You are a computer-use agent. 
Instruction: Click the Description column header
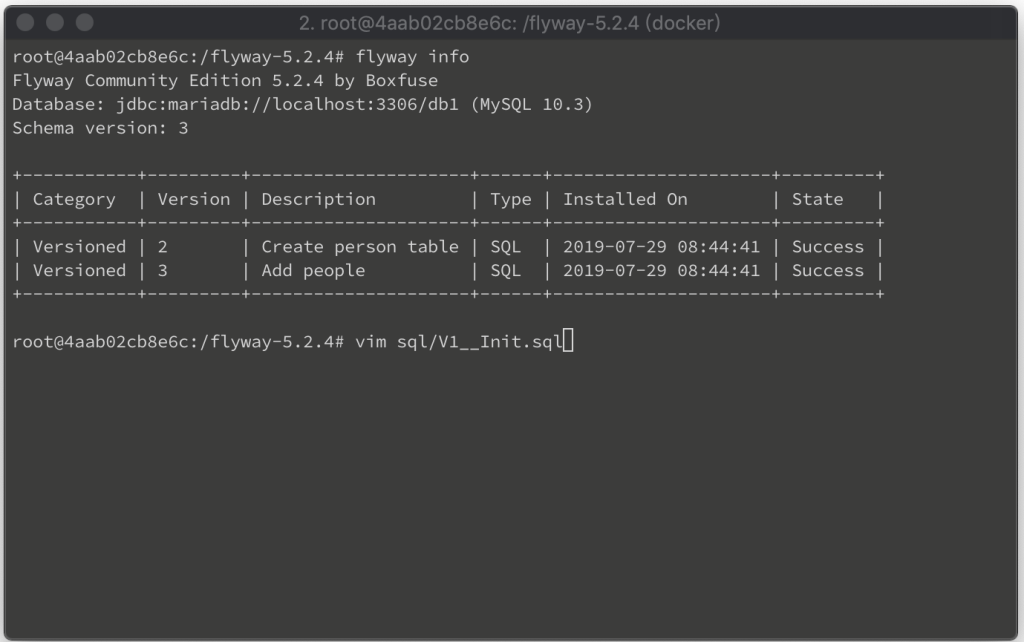pos(319,200)
